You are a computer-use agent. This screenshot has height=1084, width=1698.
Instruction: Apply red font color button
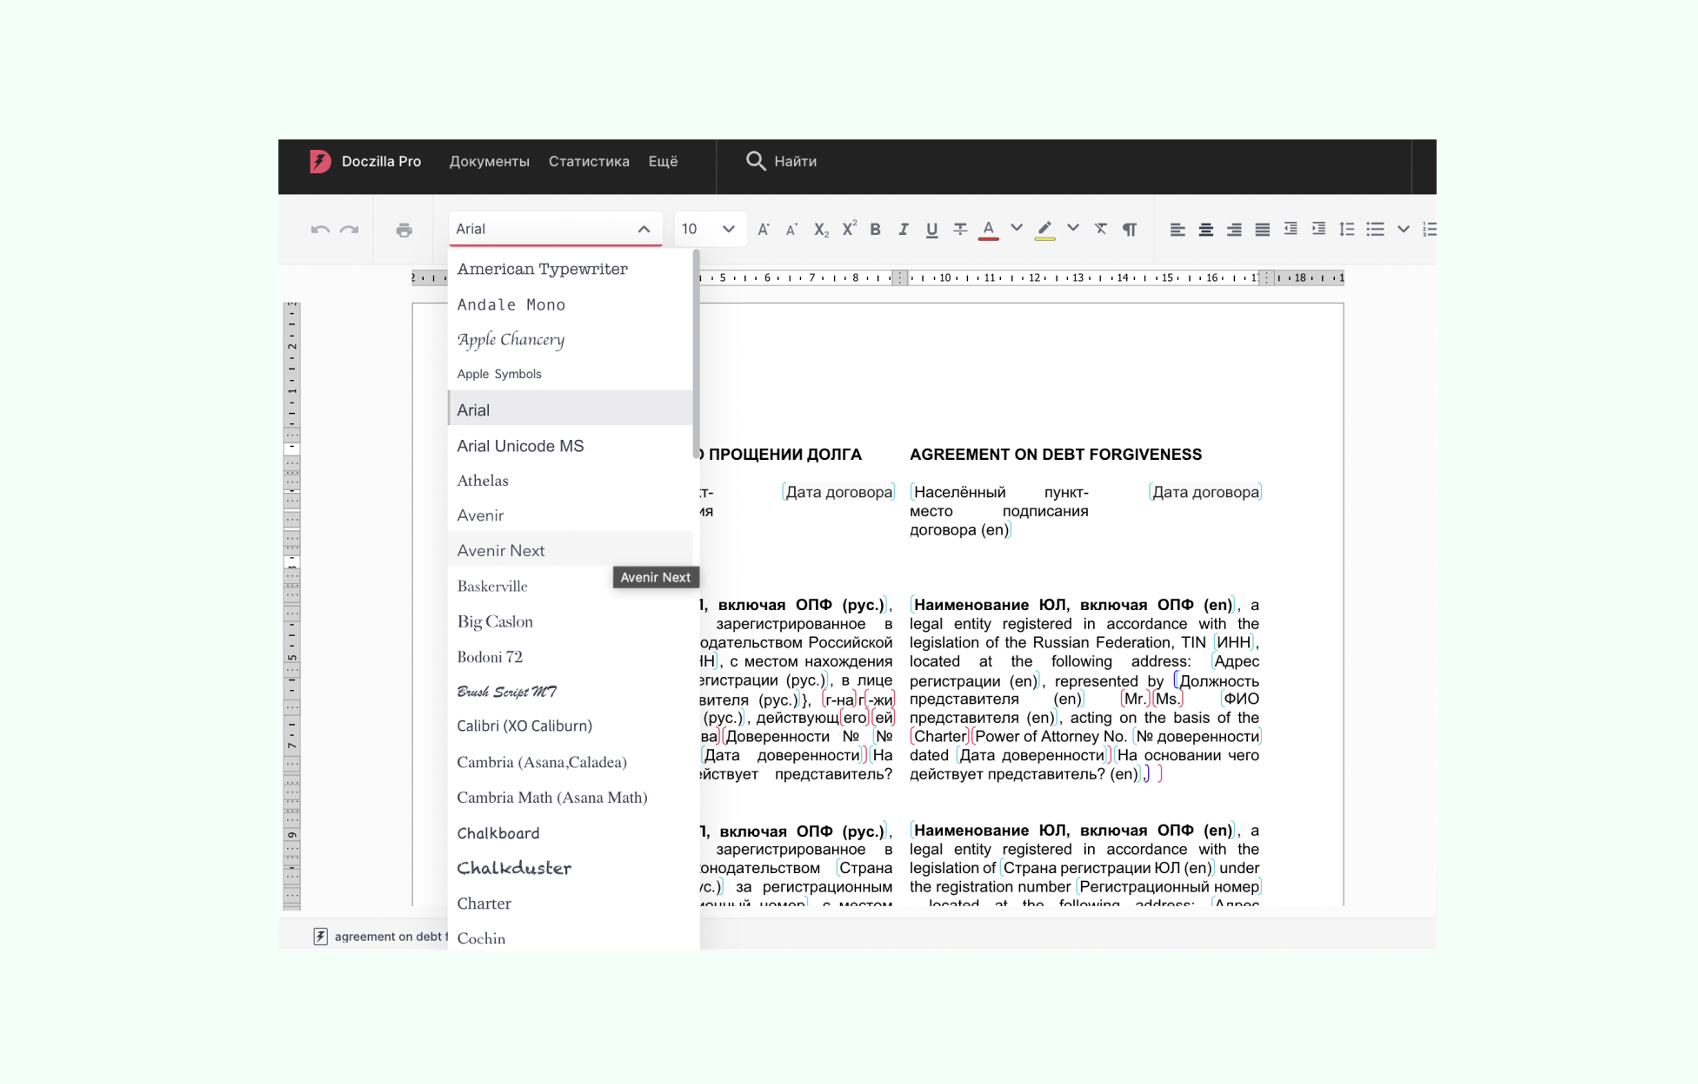(x=988, y=230)
